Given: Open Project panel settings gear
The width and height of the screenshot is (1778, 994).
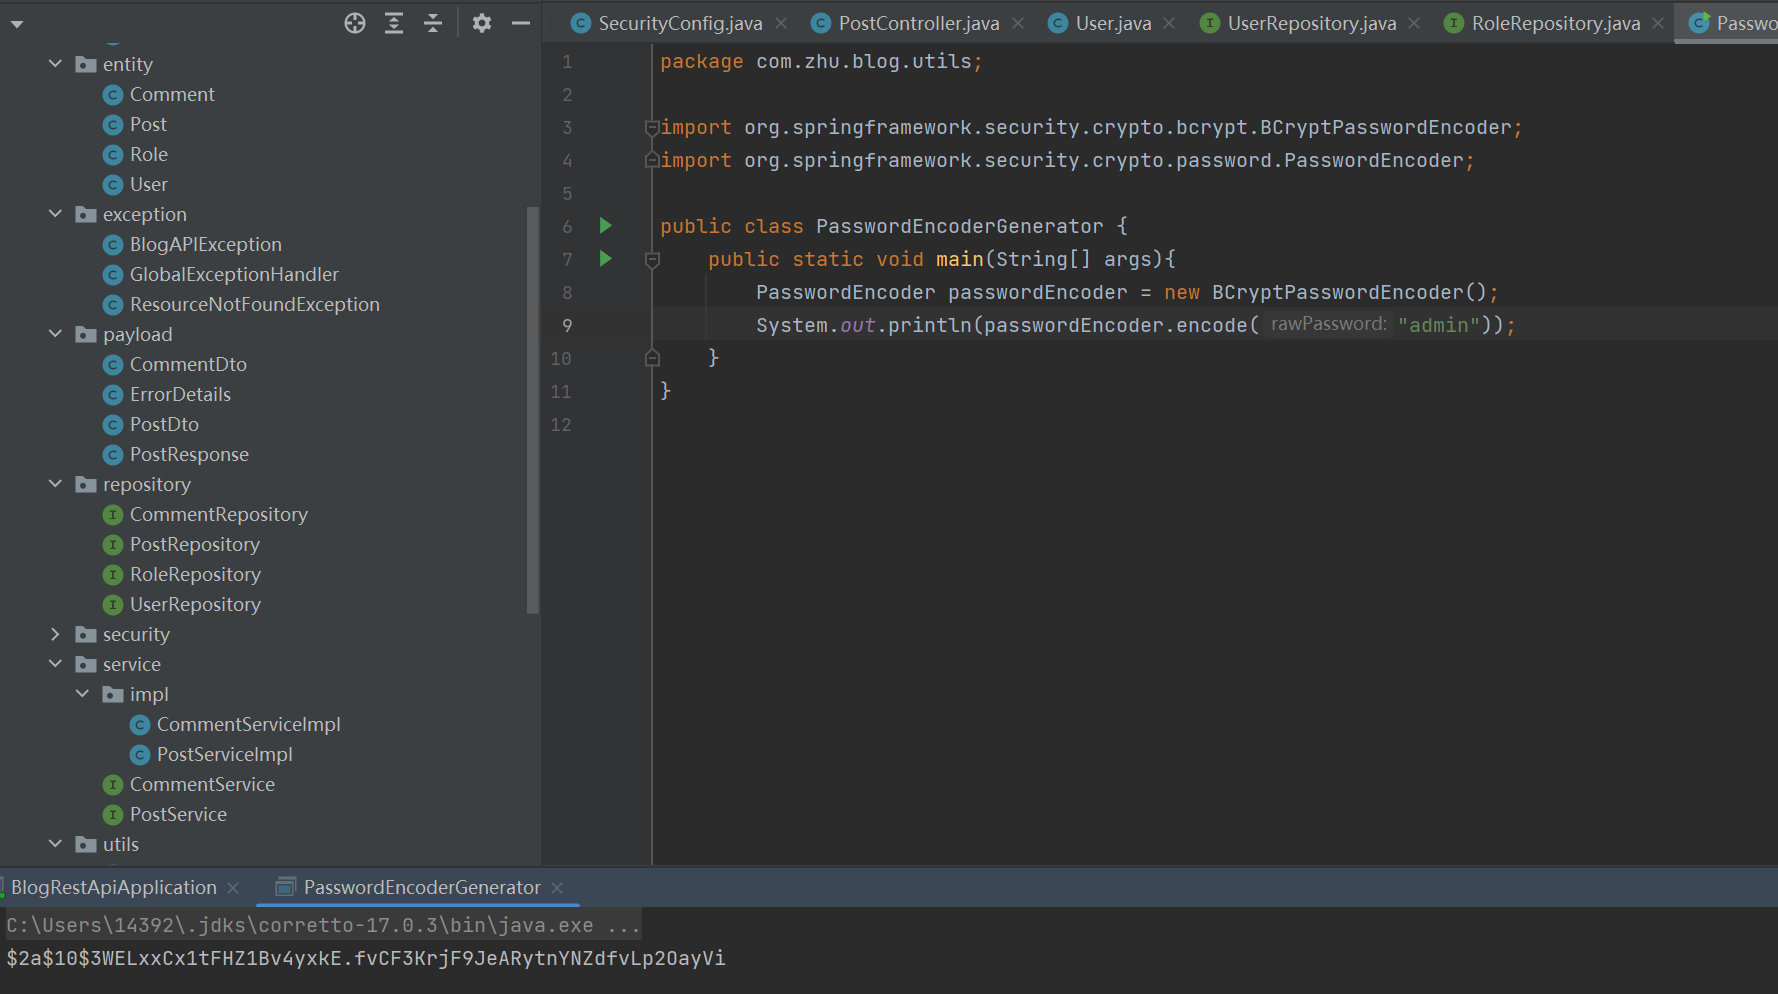Looking at the screenshot, I should click(x=481, y=22).
